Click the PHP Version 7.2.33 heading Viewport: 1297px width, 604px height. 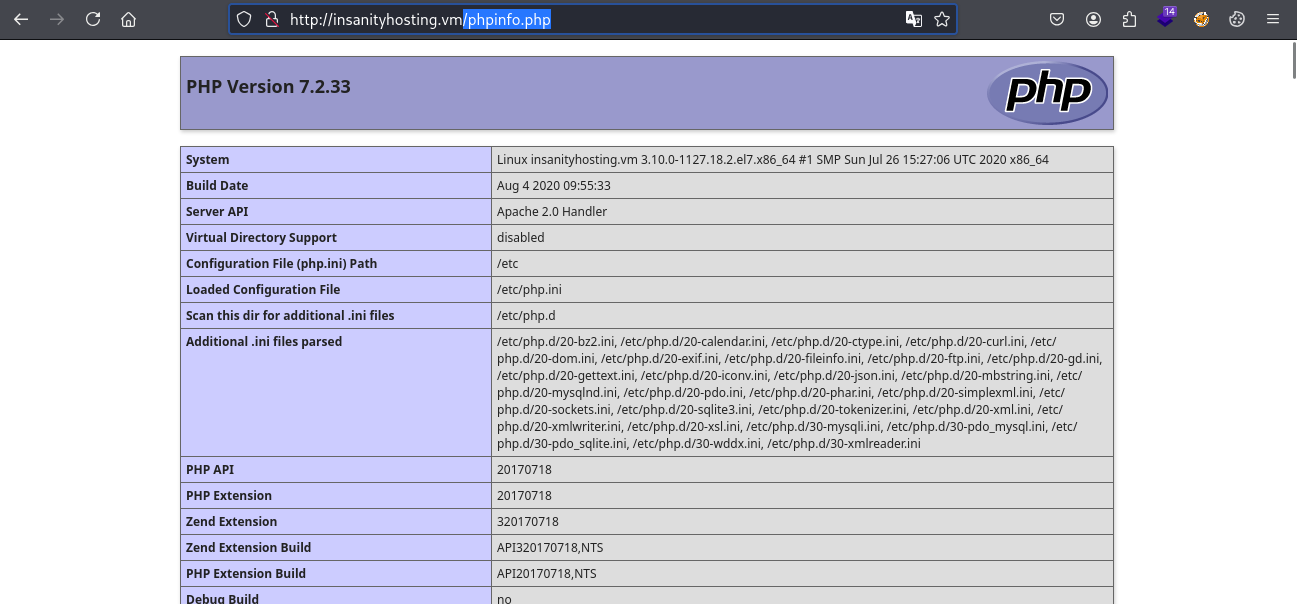pos(268,87)
